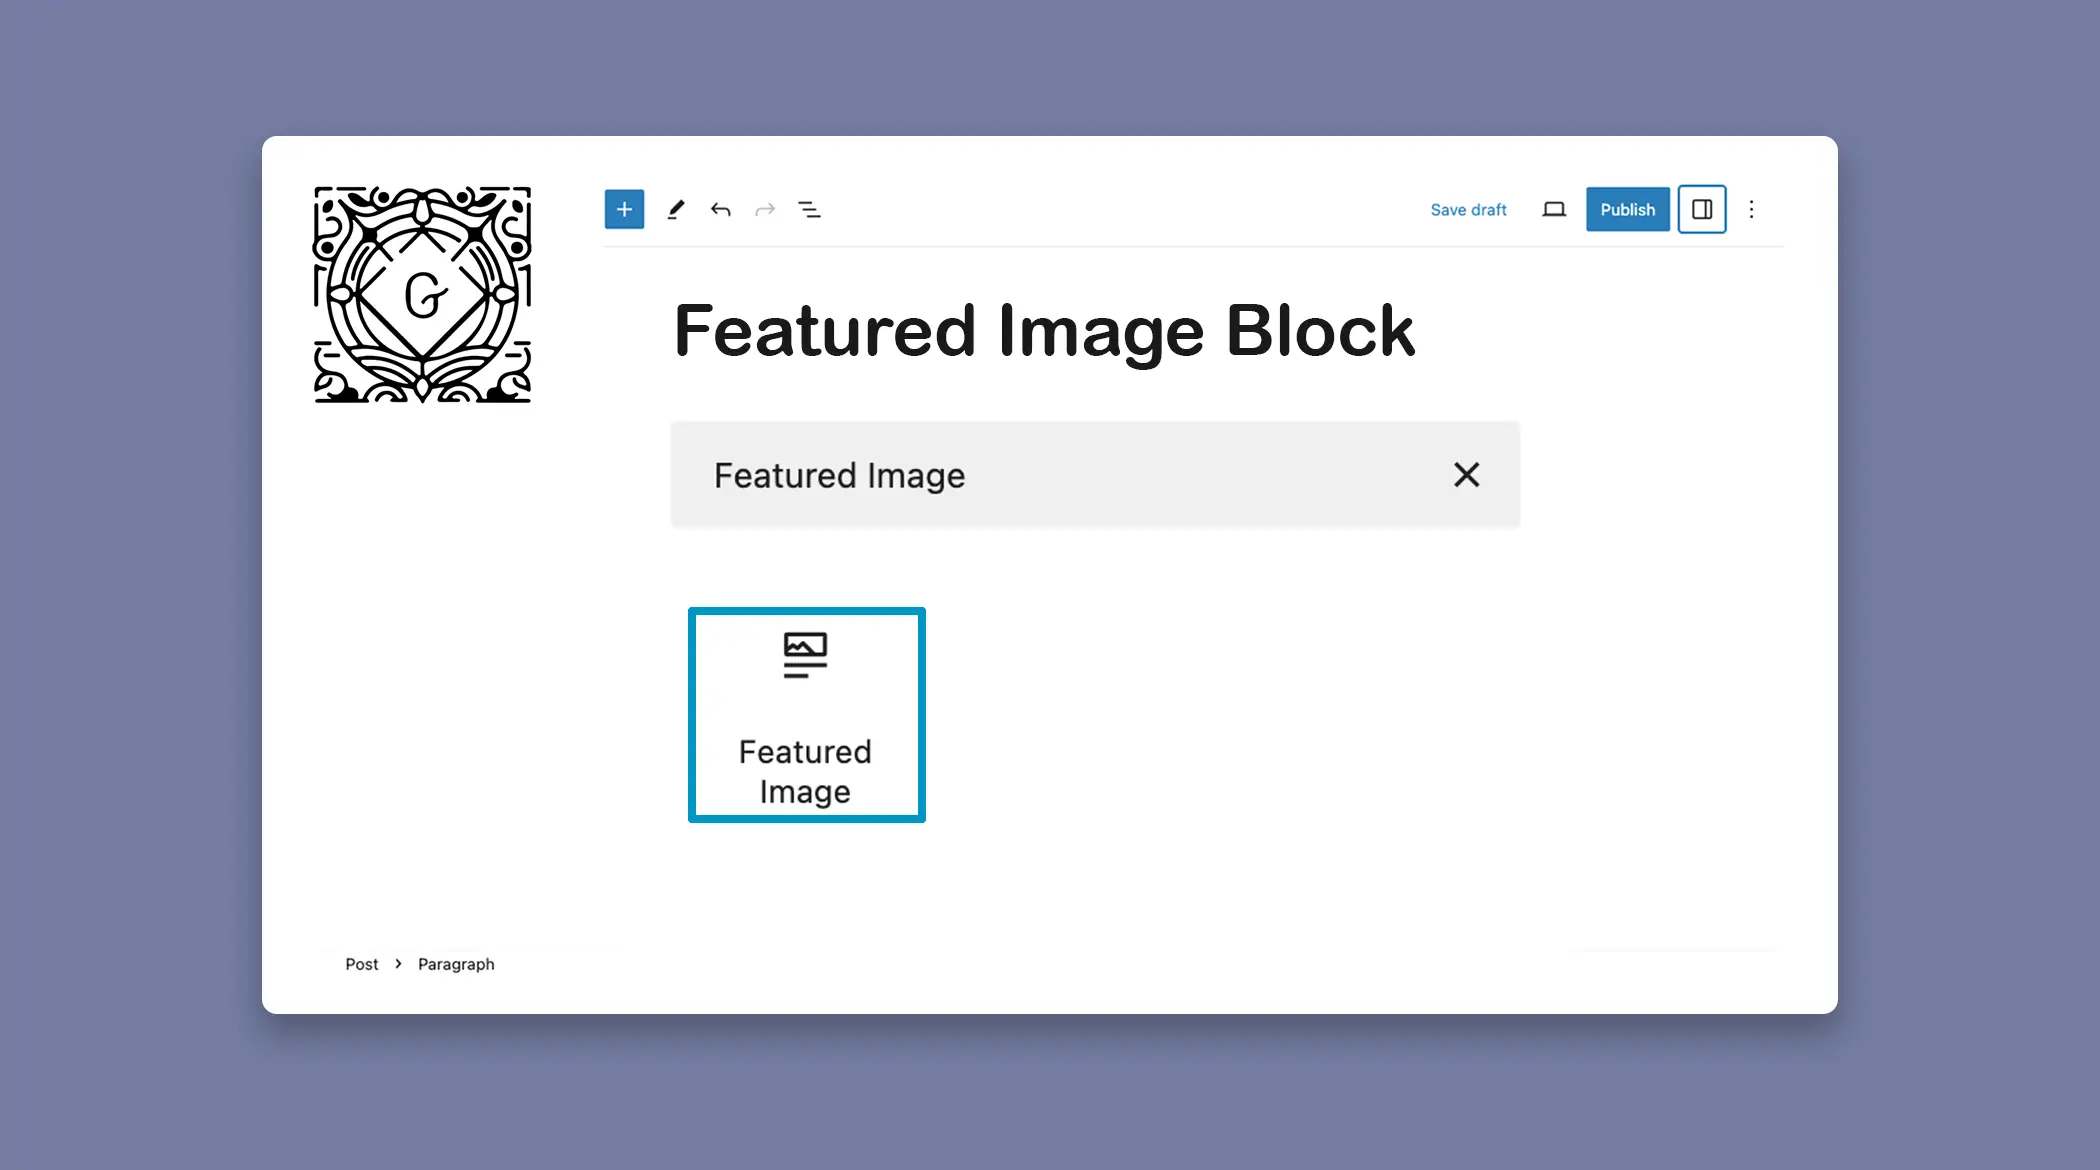Click the Publish button
Image resolution: width=2100 pixels, height=1170 pixels.
click(x=1626, y=209)
